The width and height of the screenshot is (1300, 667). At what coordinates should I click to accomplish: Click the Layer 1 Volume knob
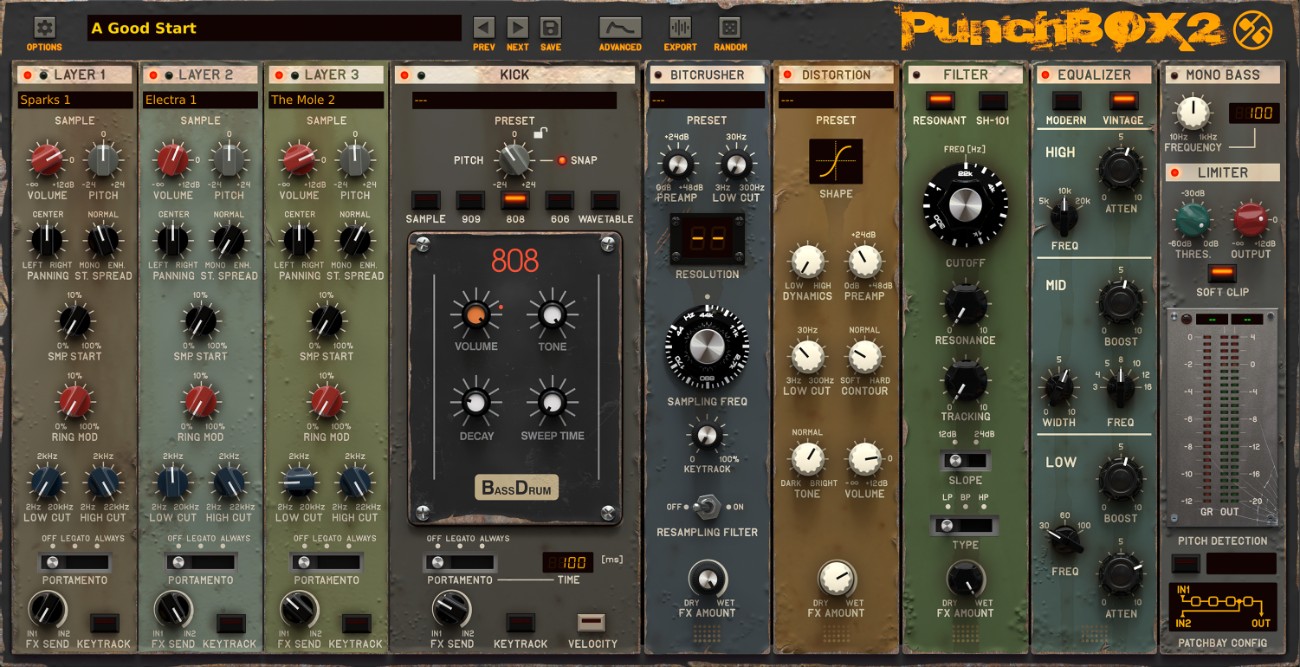click(x=47, y=159)
